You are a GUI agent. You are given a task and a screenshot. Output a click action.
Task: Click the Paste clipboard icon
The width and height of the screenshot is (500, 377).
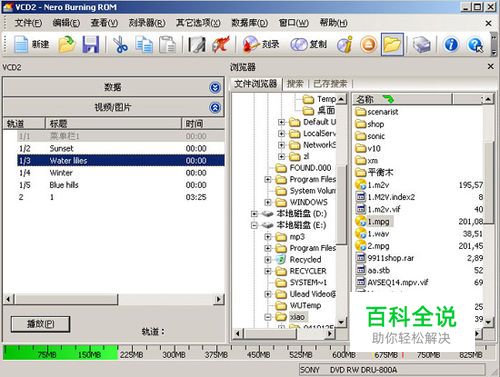[167, 44]
